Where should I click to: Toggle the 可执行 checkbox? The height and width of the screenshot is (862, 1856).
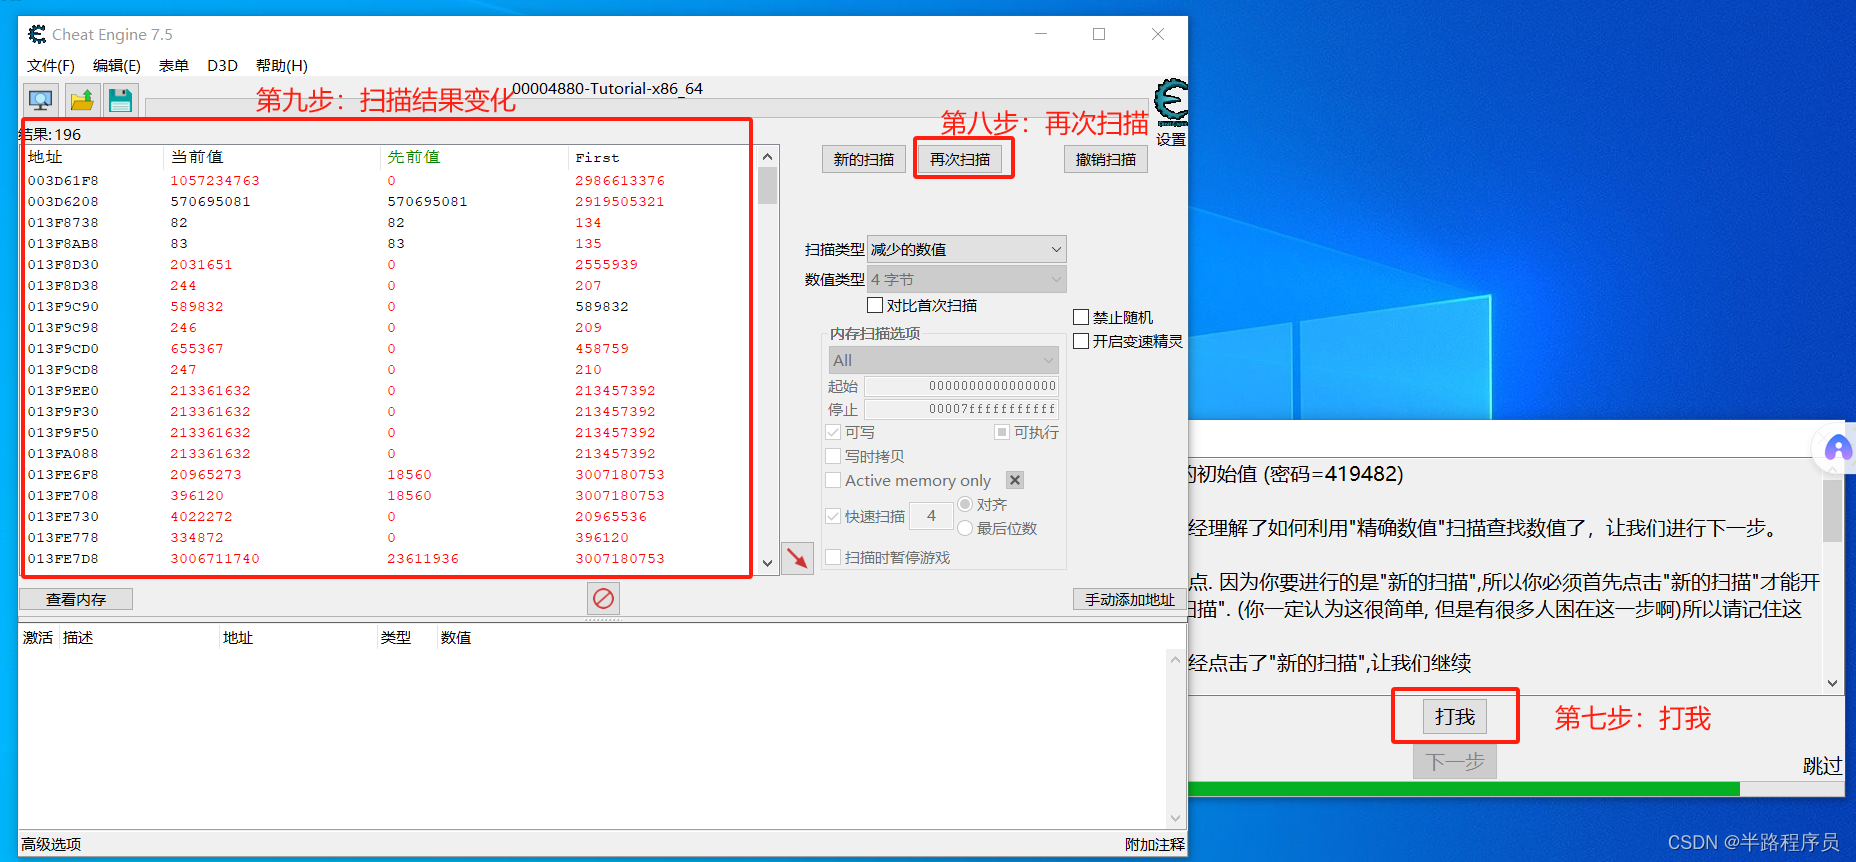pos(1002,432)
